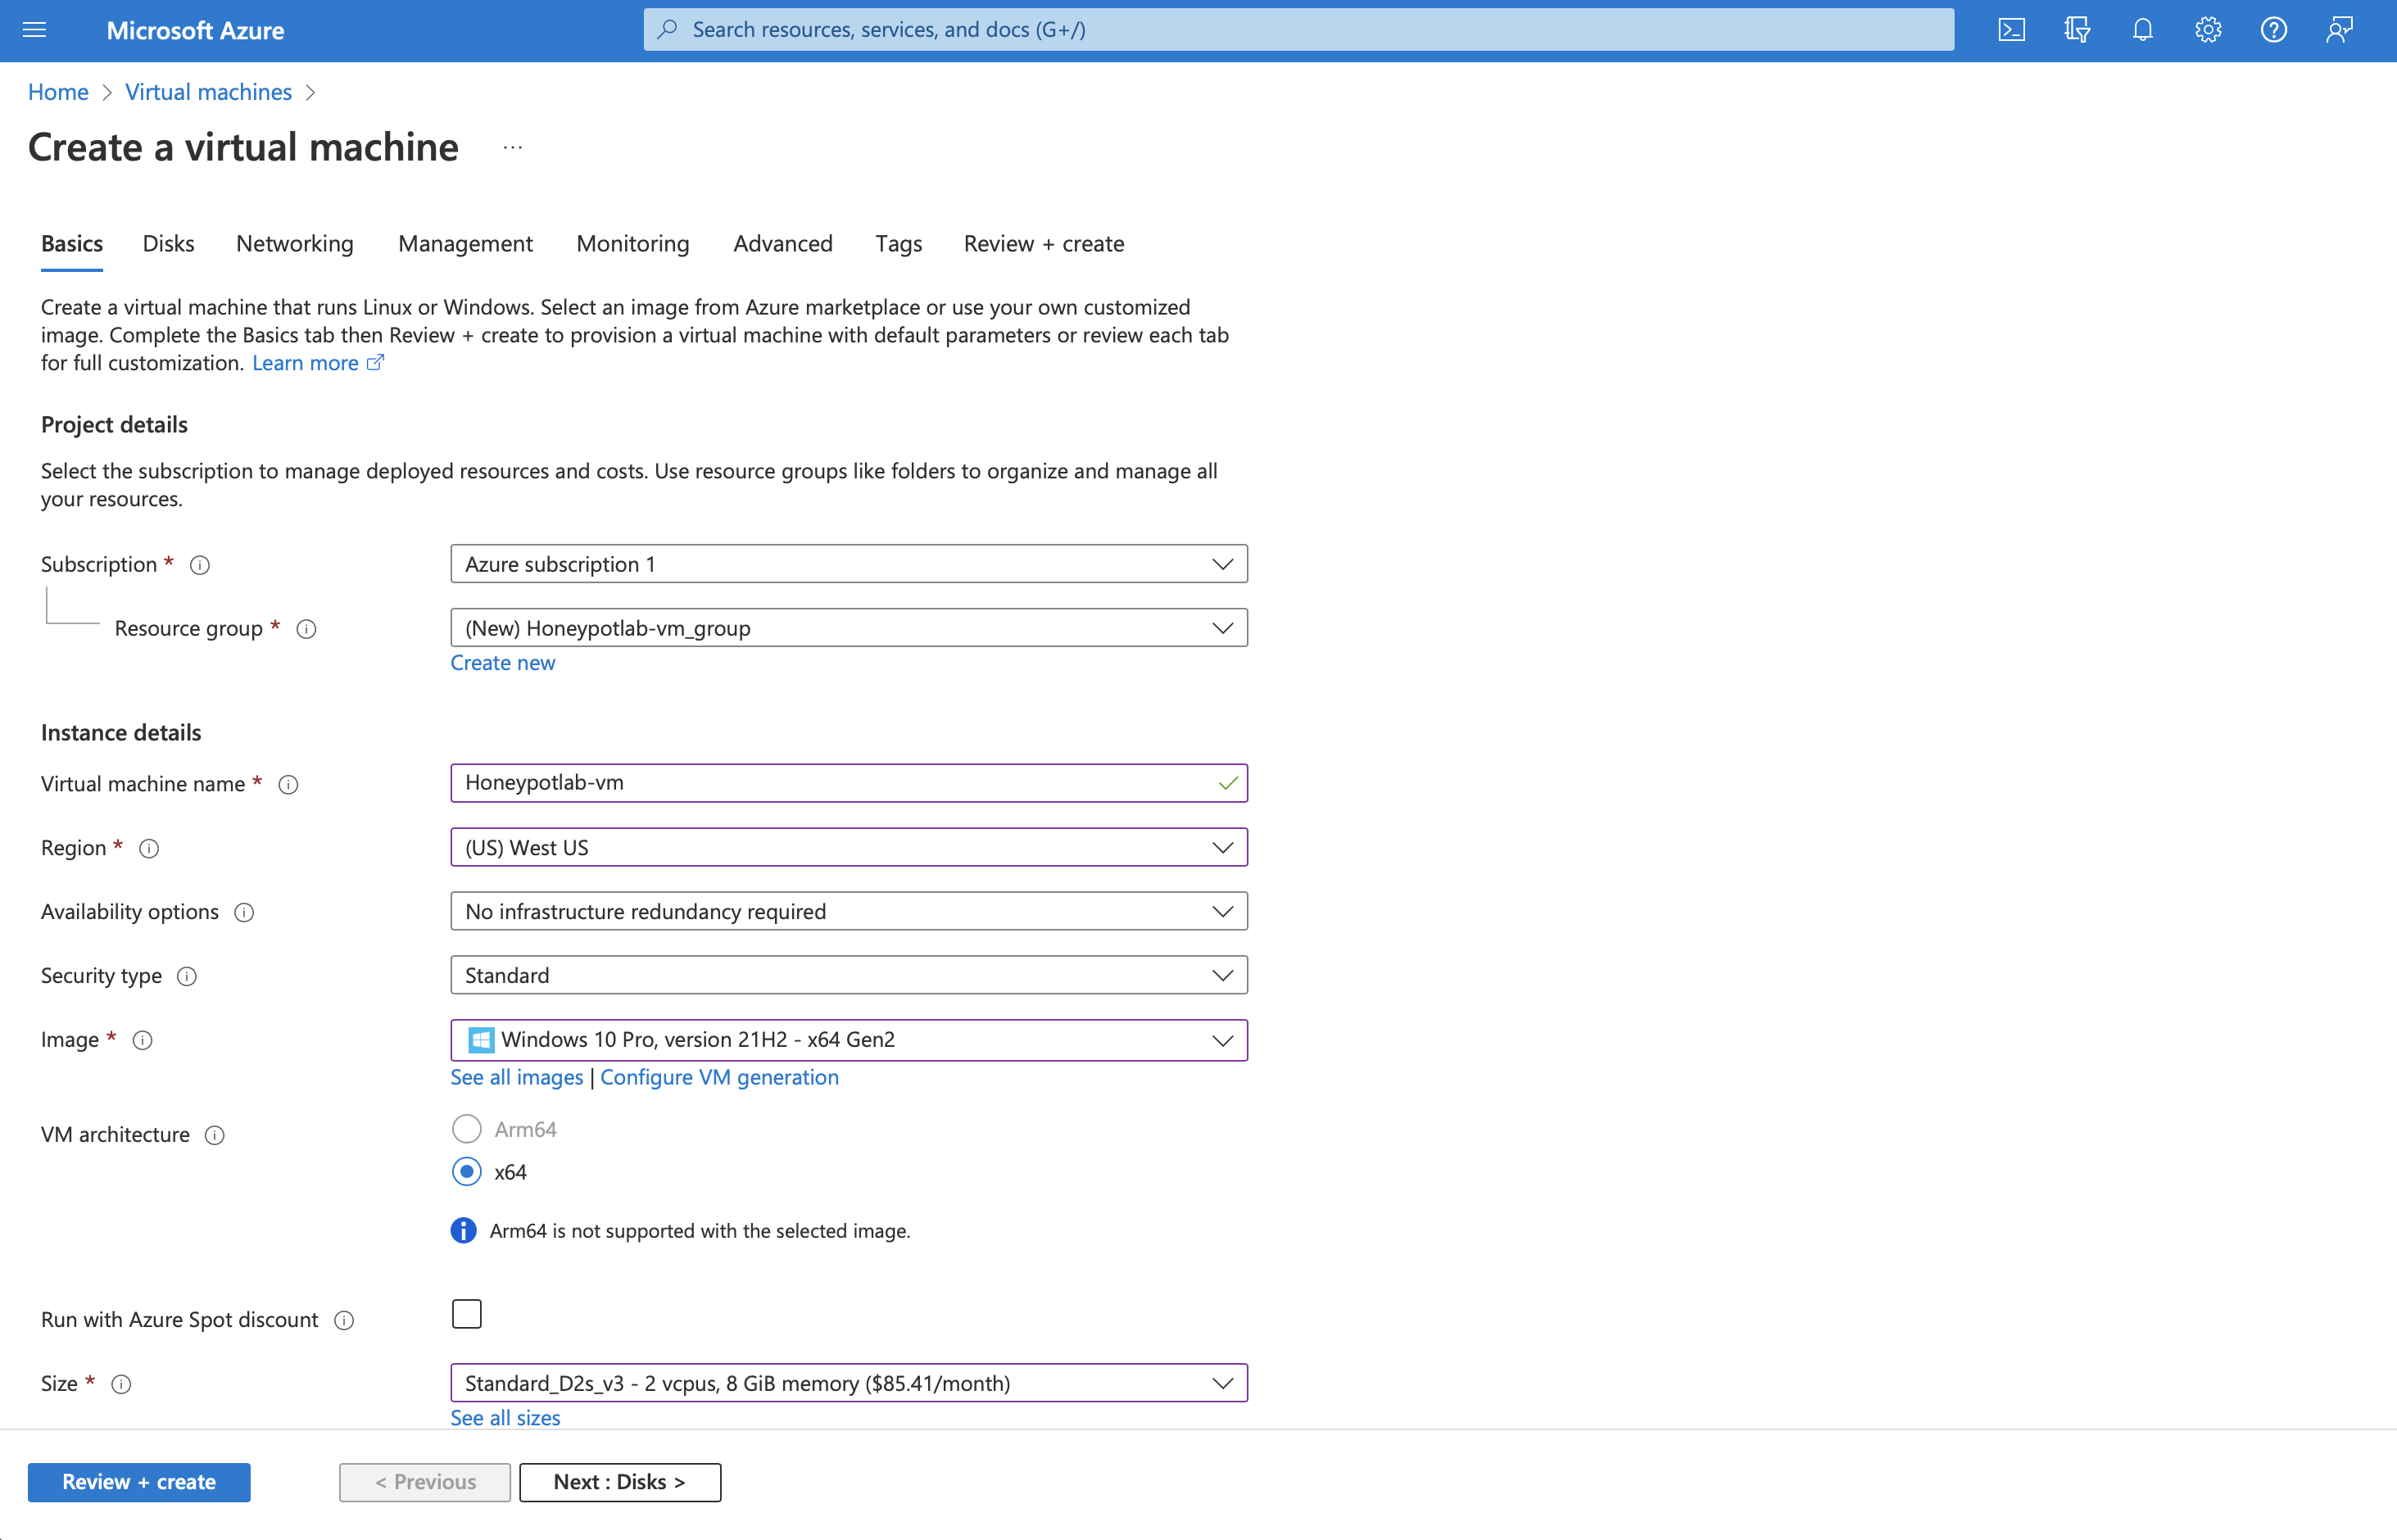This screenshot has height=1540, width=2397.
Task: Show info tooltip for Resource group
Action: (x=307, y=629)
